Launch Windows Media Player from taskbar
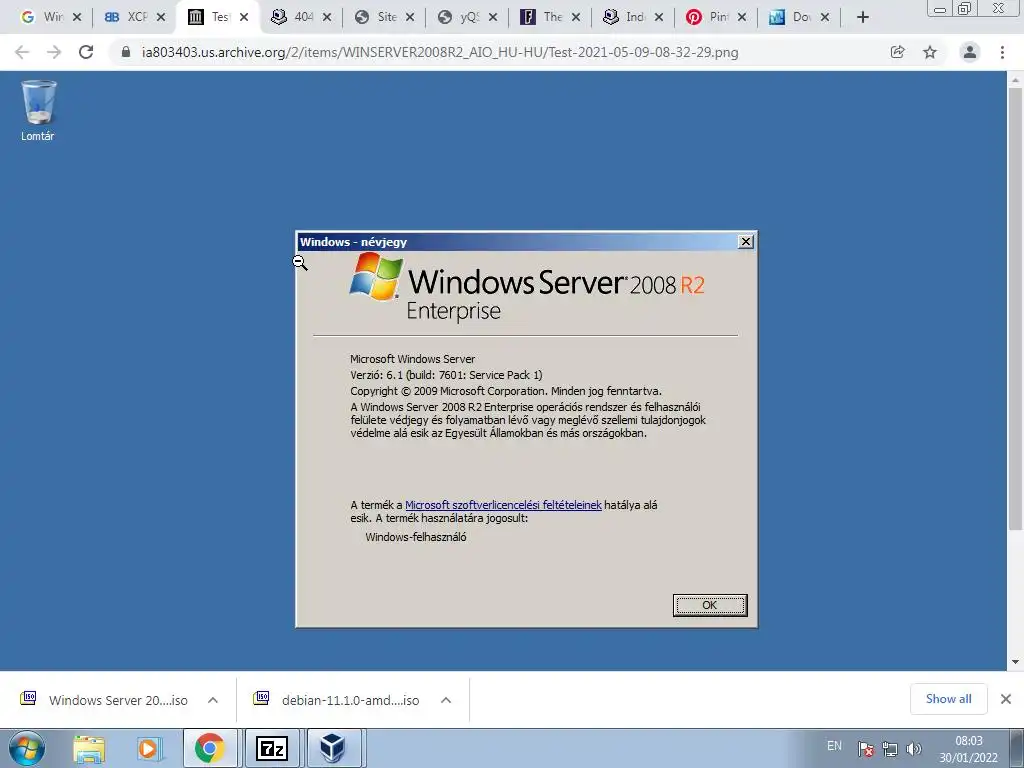 [x=148, y=748]
